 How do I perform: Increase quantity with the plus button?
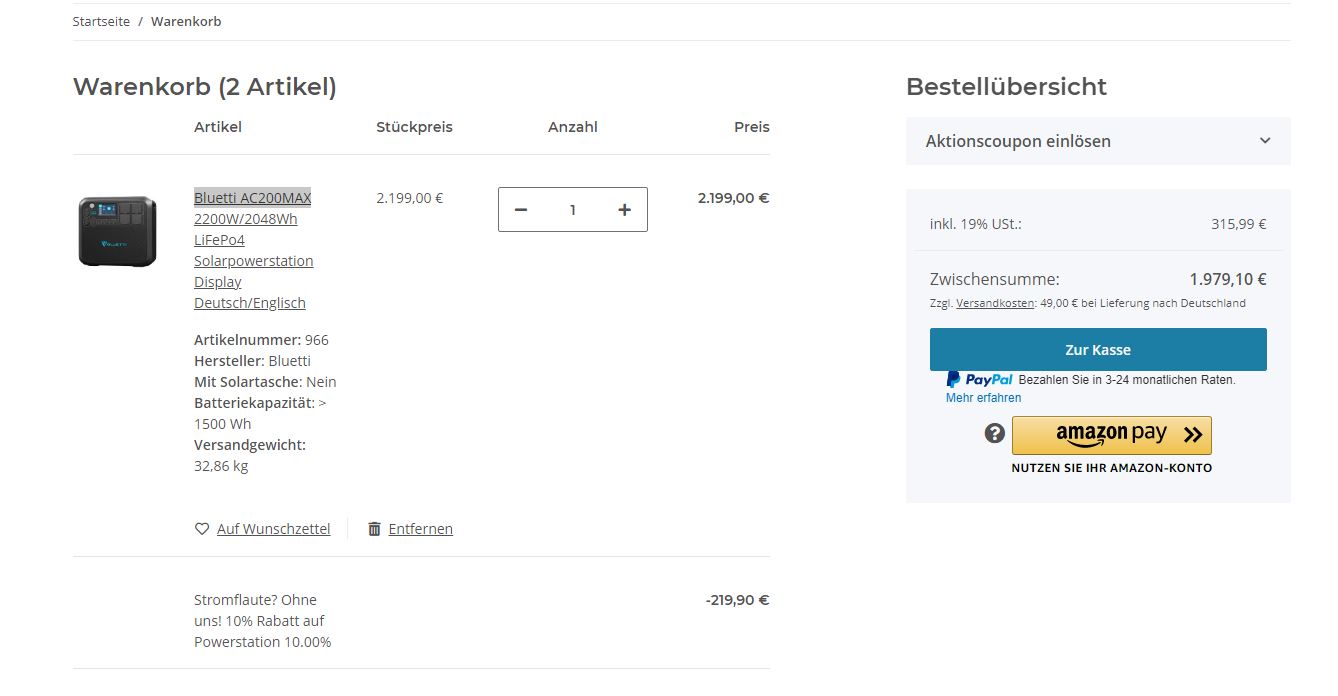[x=625, y=210]
